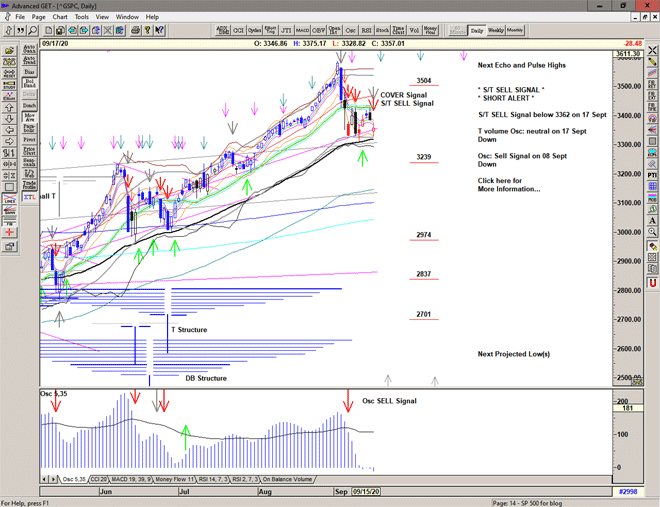Image resolution: width=660 pixels, height=507 pixels.
Task: Click the red plus icon in left toolbar
Action: pos(9,231)
